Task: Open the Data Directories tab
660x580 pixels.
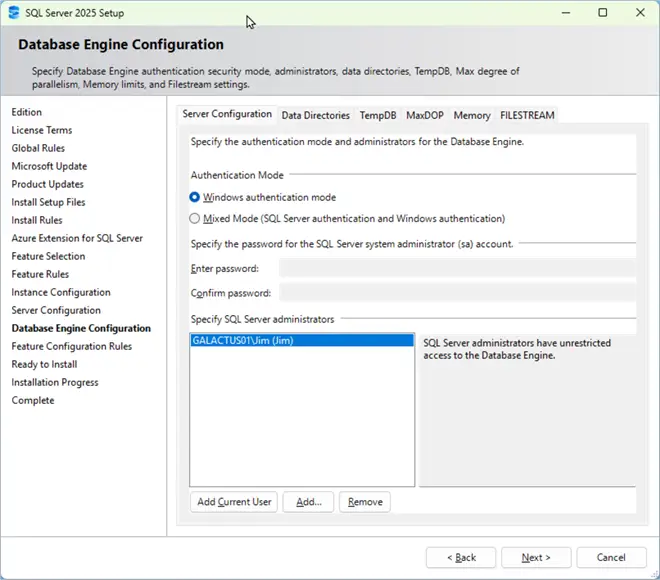Action: [x=316, y=115]
